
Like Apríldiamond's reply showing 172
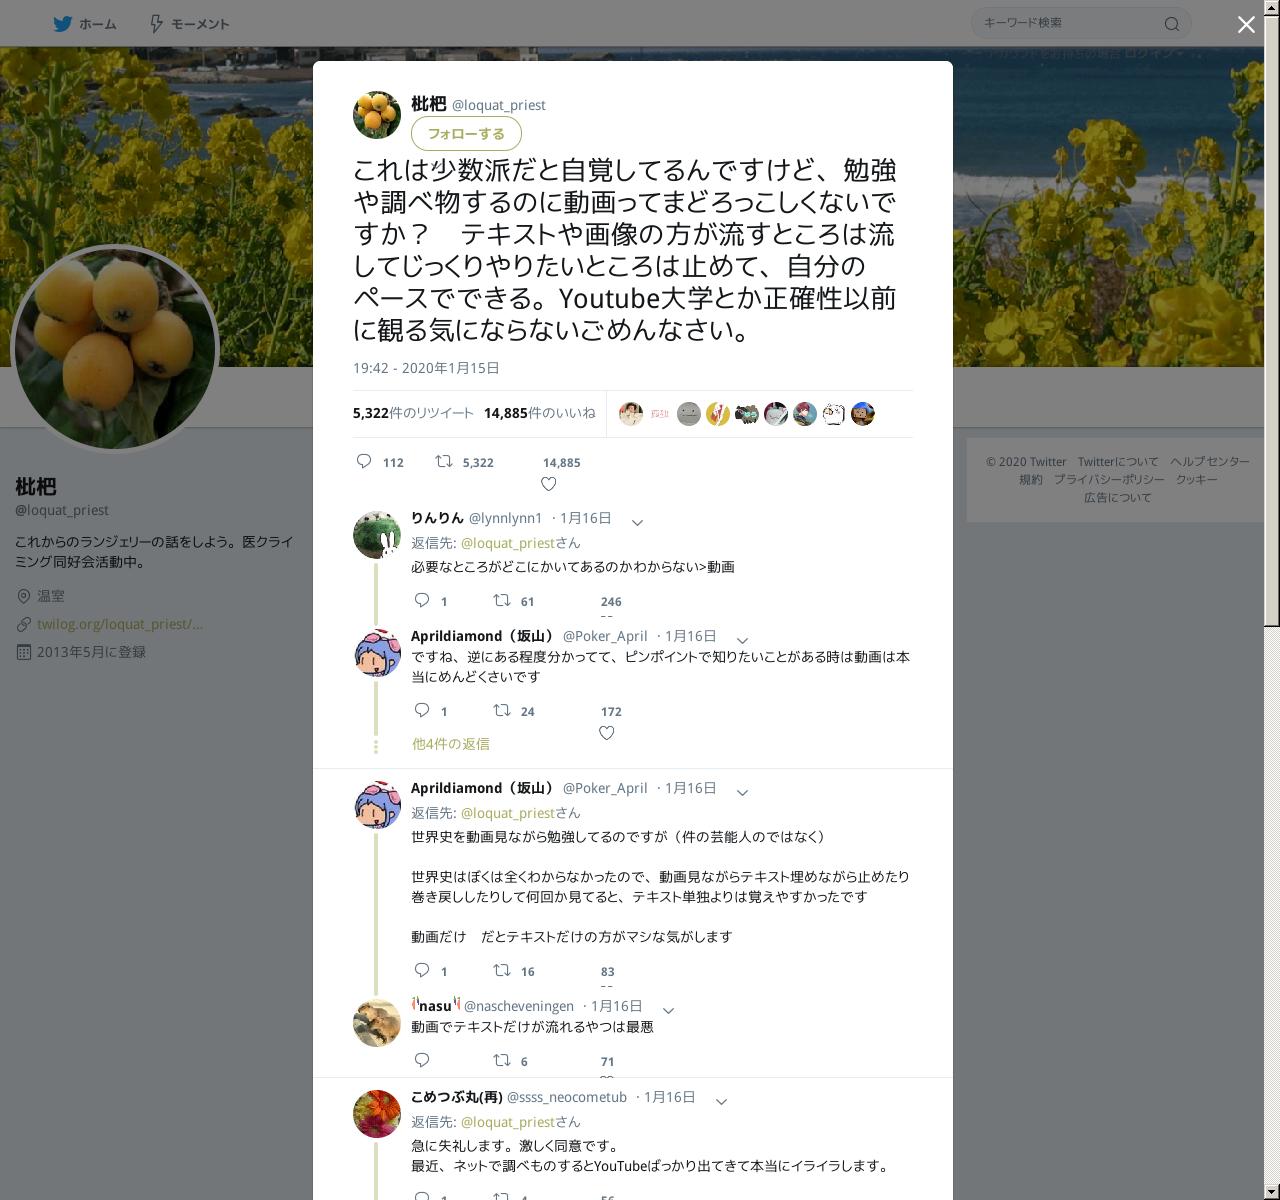click(606, 733)
